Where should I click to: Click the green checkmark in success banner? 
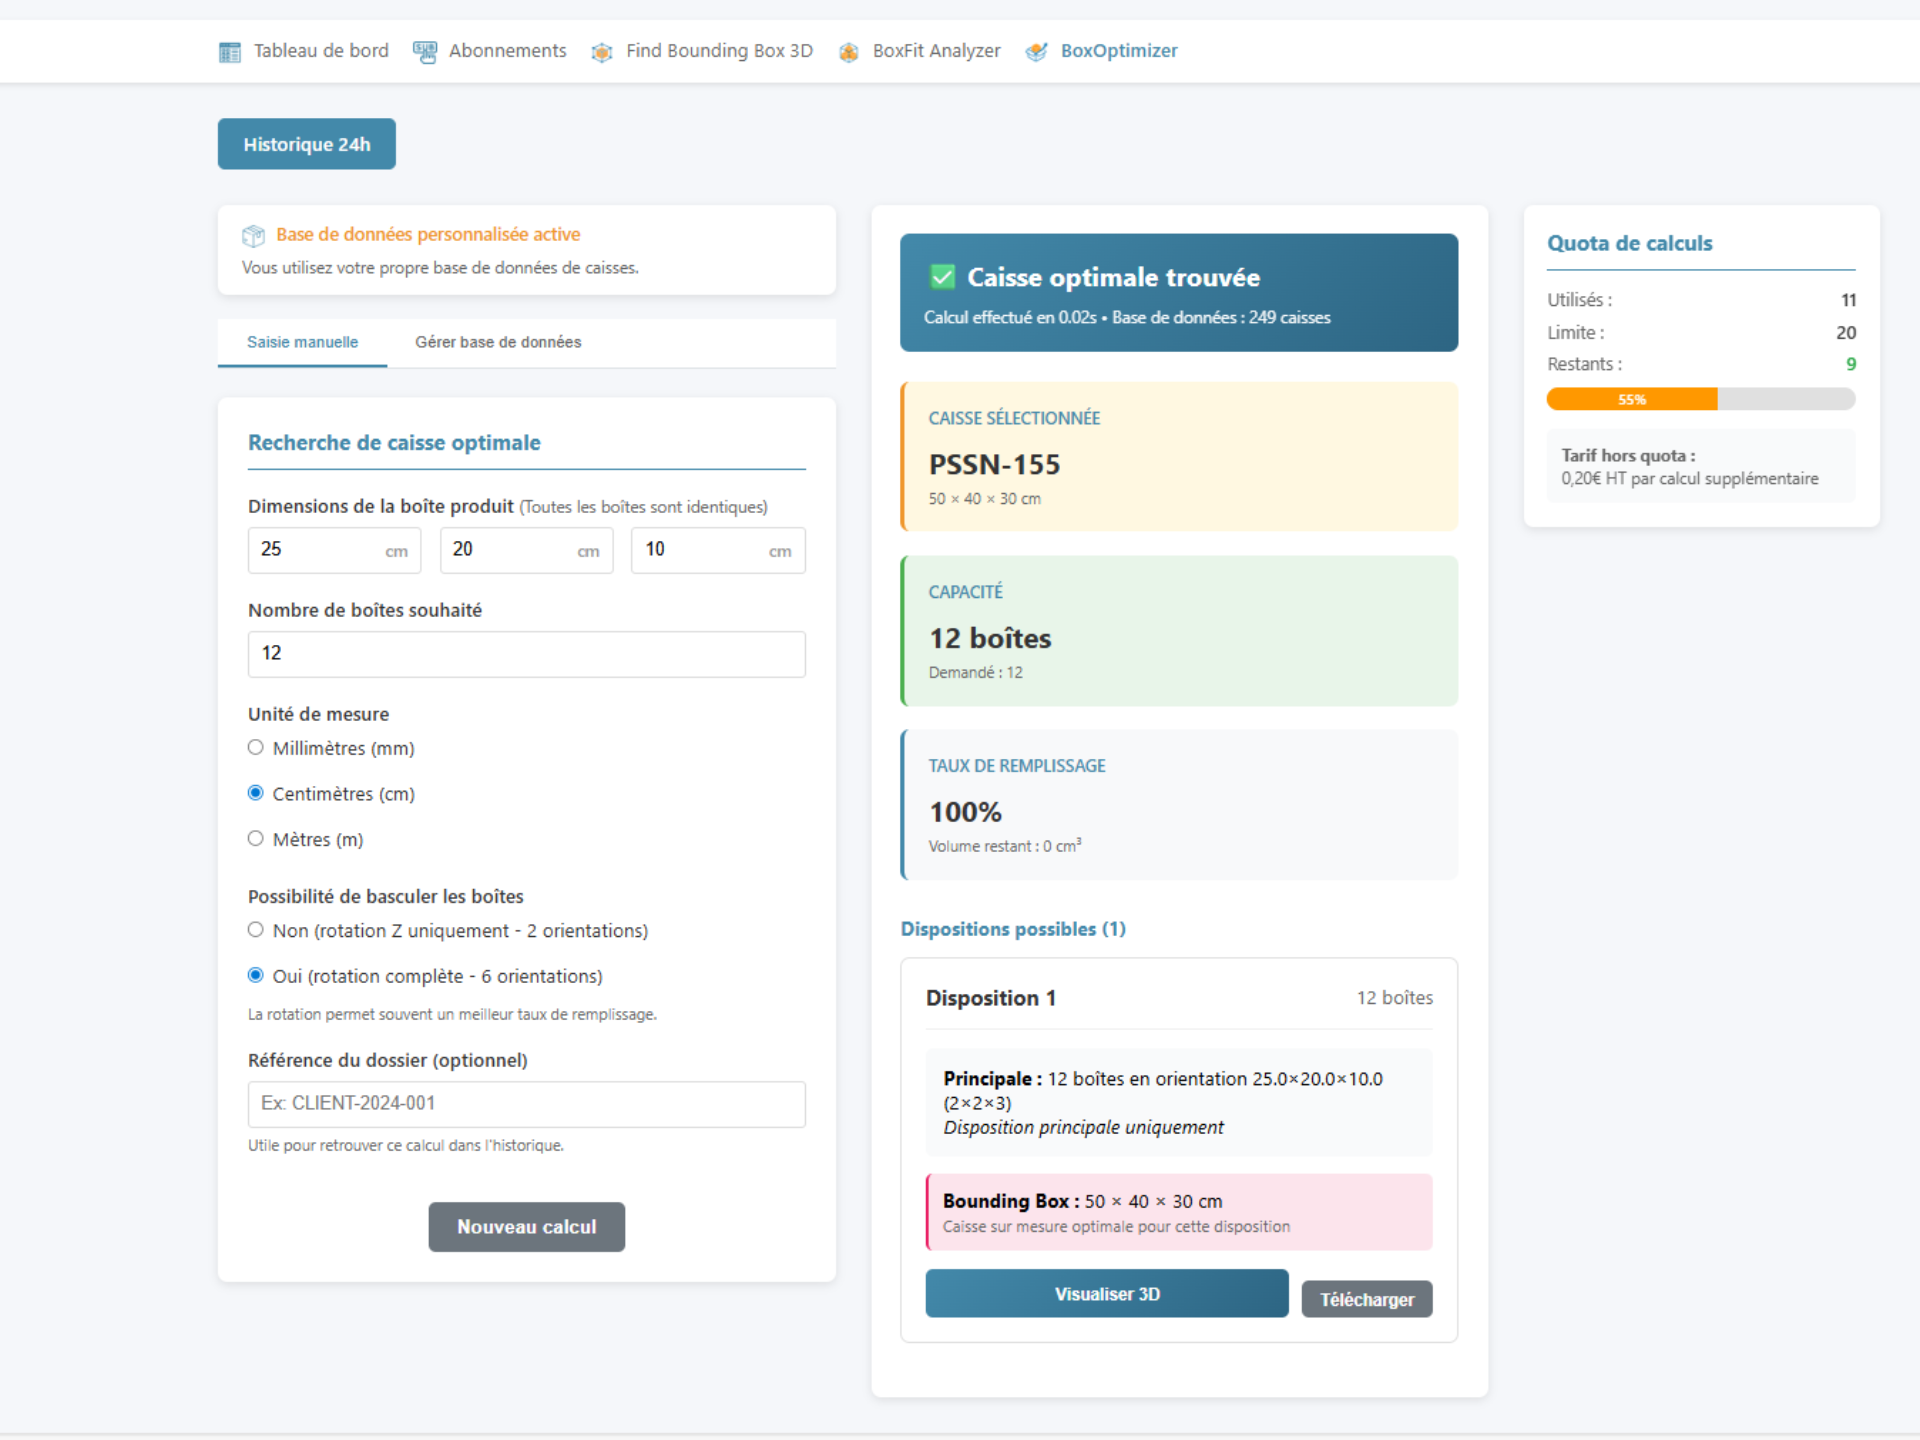tap(940, 276)
